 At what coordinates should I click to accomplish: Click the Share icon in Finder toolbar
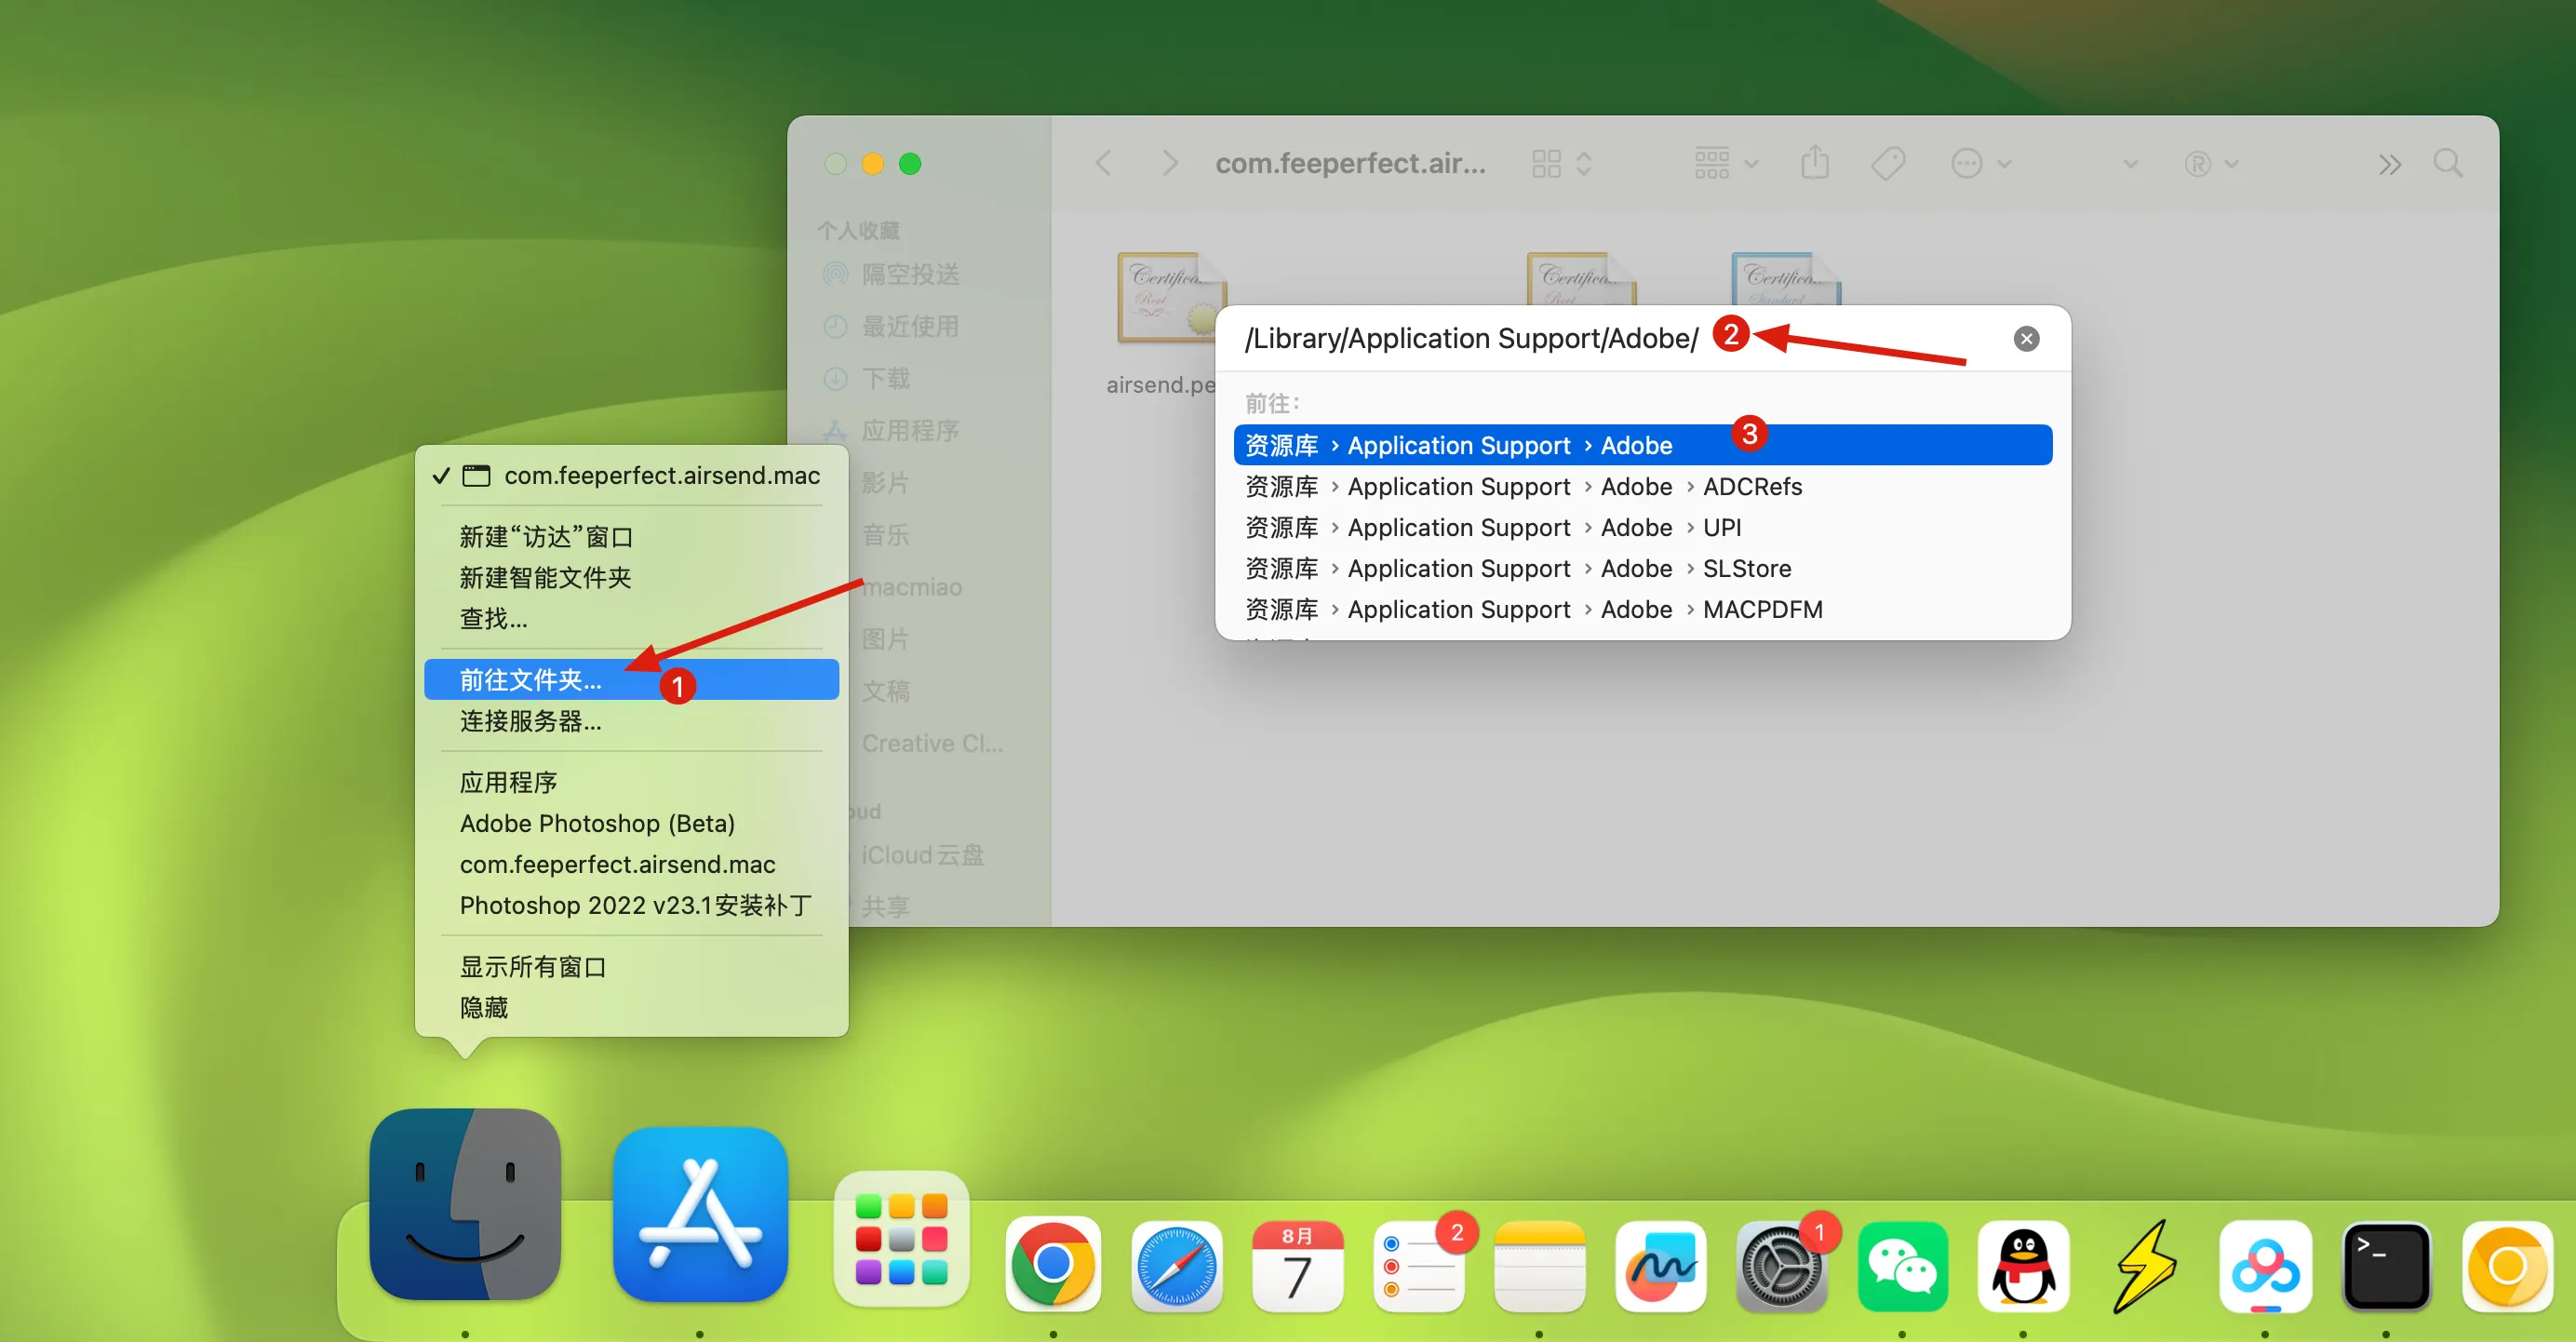1815,162
